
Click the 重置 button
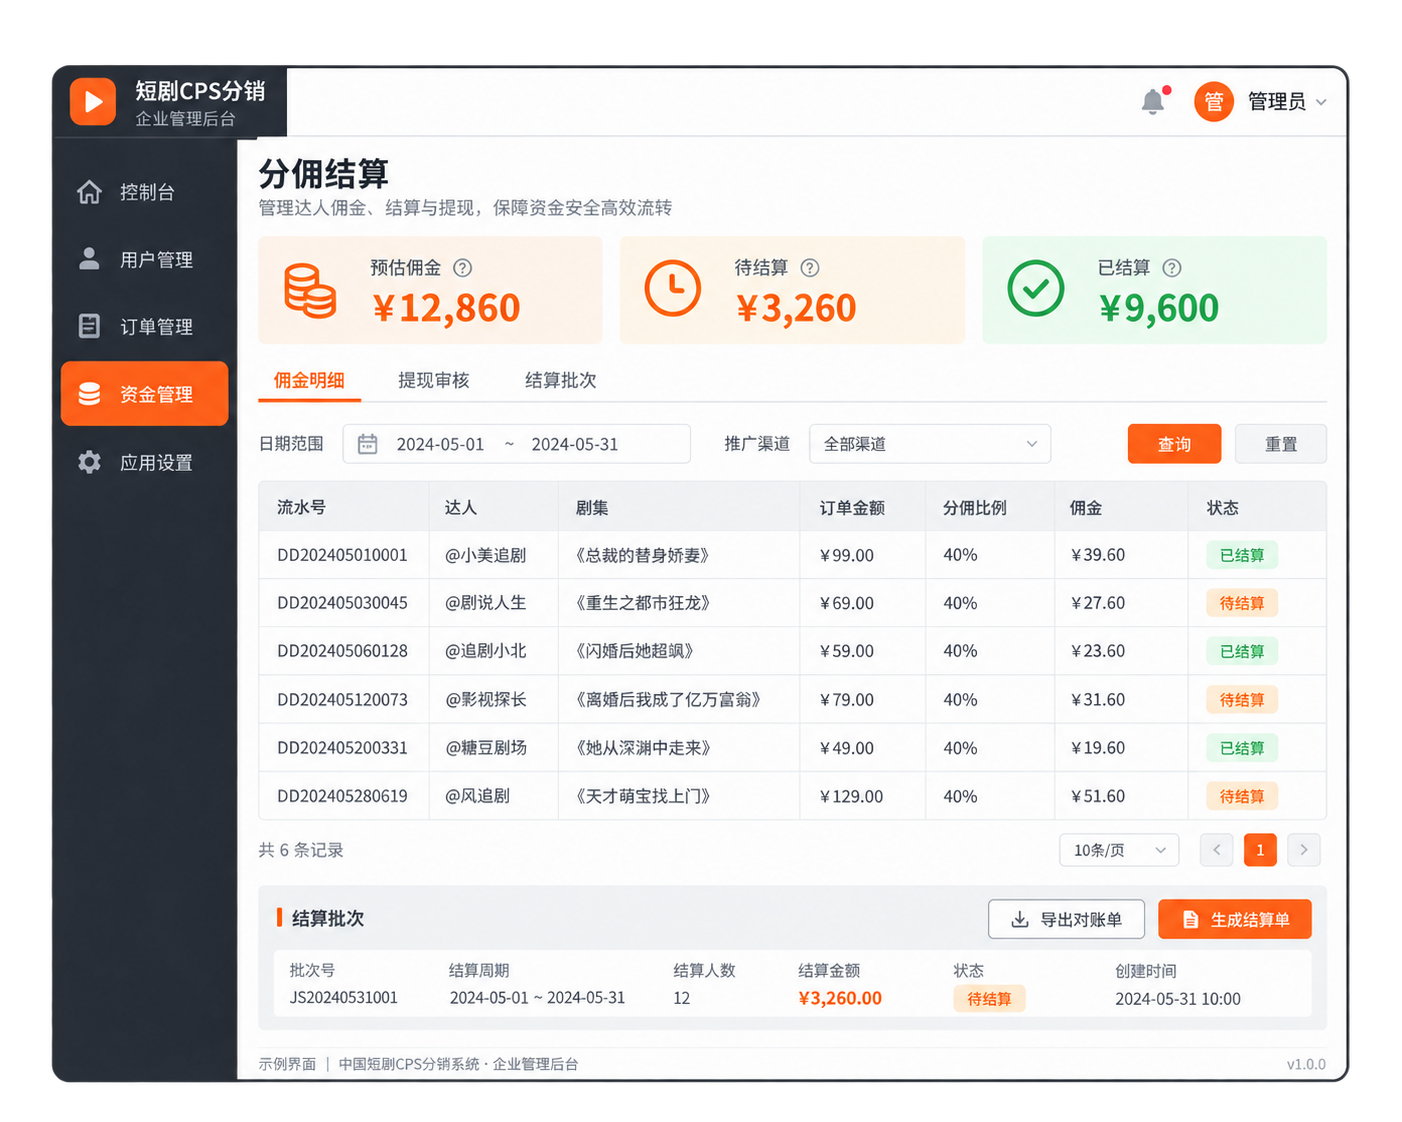point(1281,444)
